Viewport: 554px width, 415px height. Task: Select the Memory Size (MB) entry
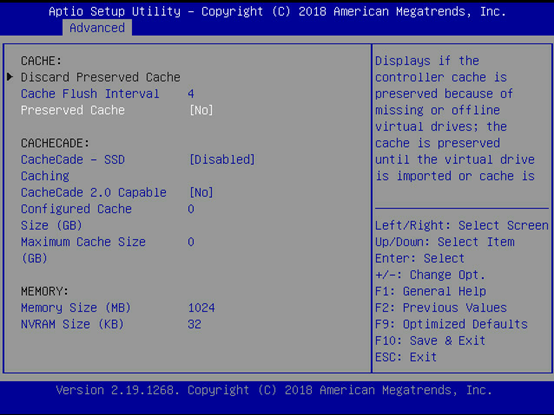point(76,308)
